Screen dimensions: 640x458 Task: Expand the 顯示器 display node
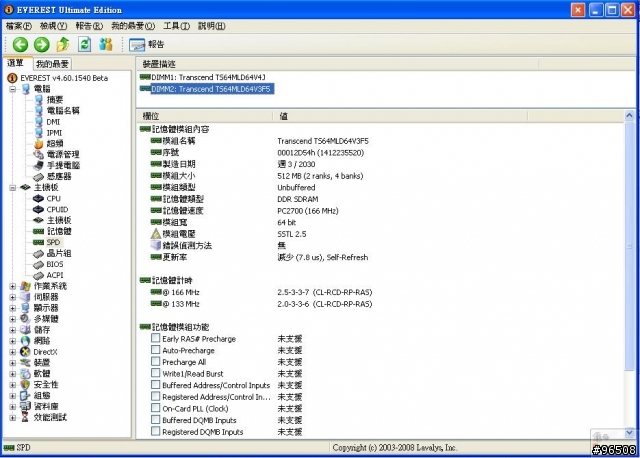[13, 308]
